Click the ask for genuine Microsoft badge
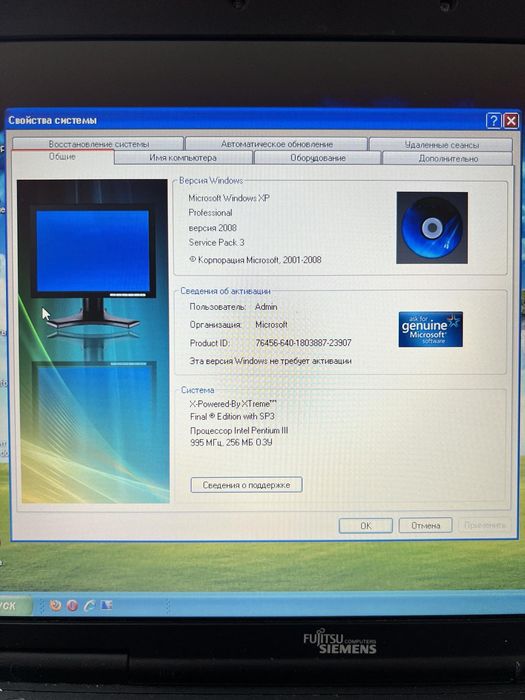The image size is (525, 700). click(x=430, y=329)
